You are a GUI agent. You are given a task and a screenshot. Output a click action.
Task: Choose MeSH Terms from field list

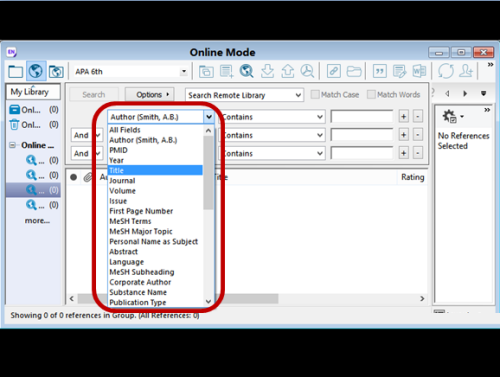(x=130, y=221)
